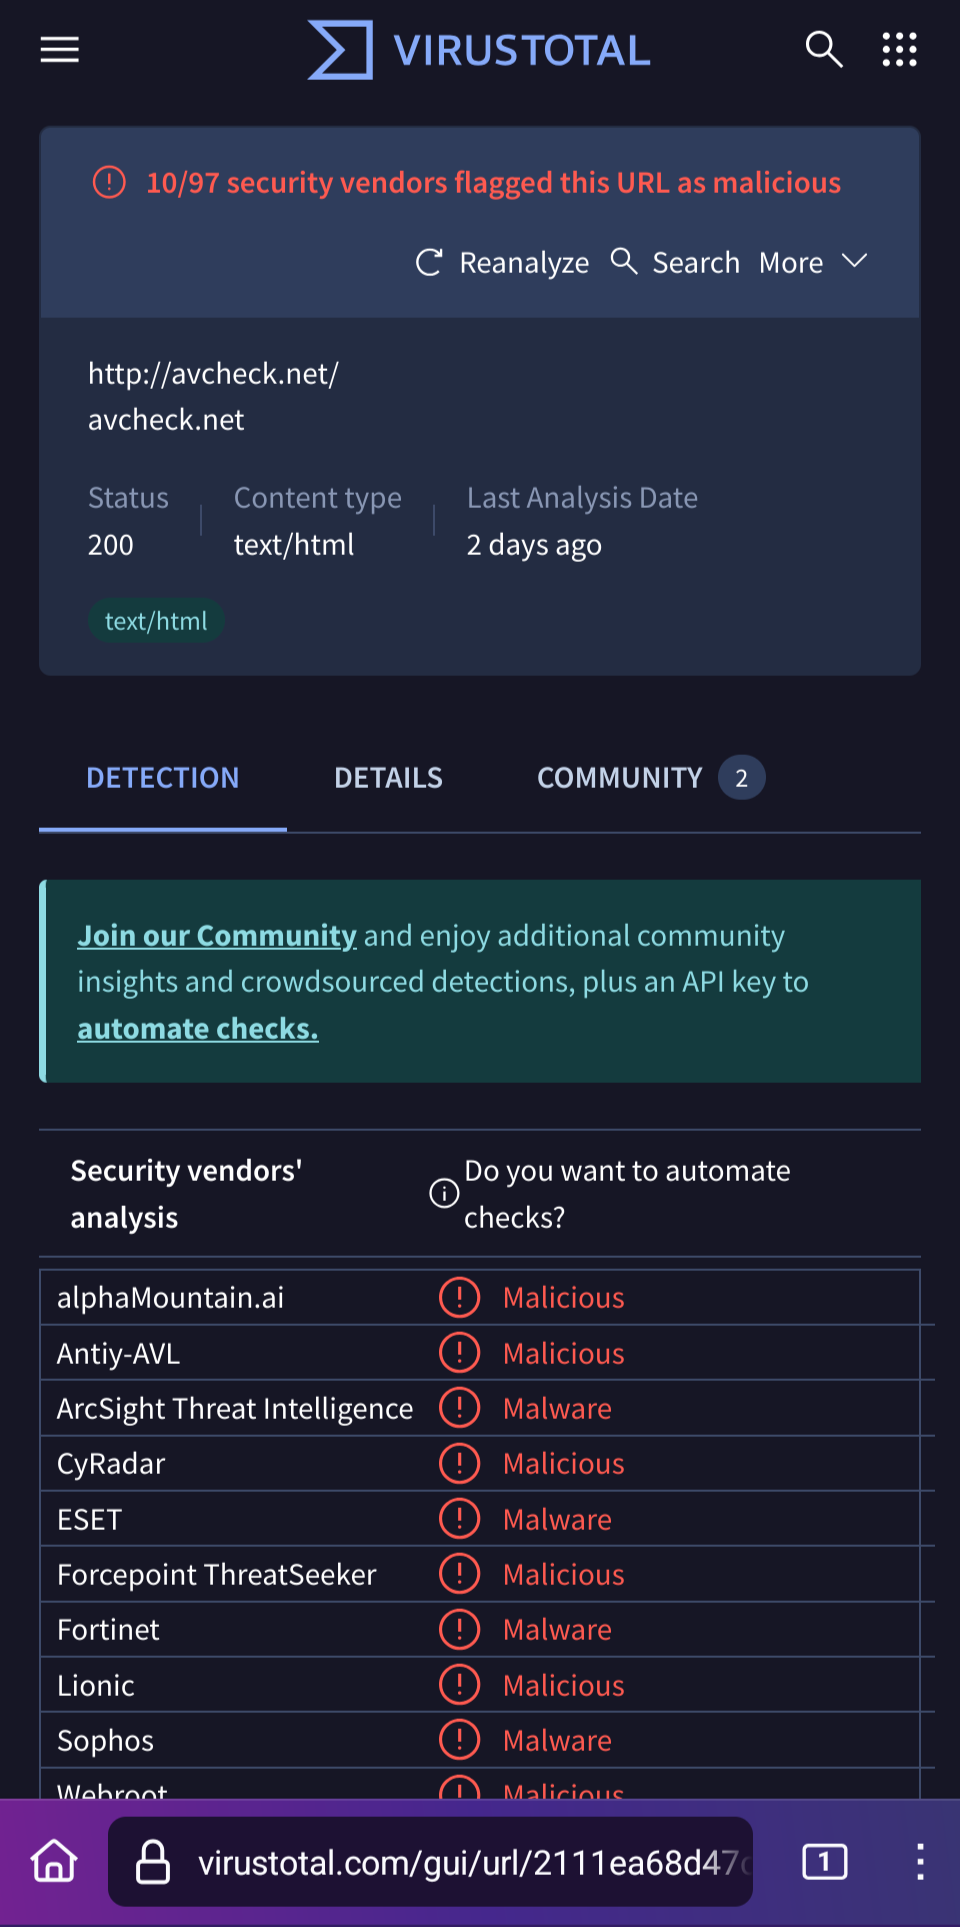Open the apps grid icon
960x1927 pixels.
tap(899, 49)
